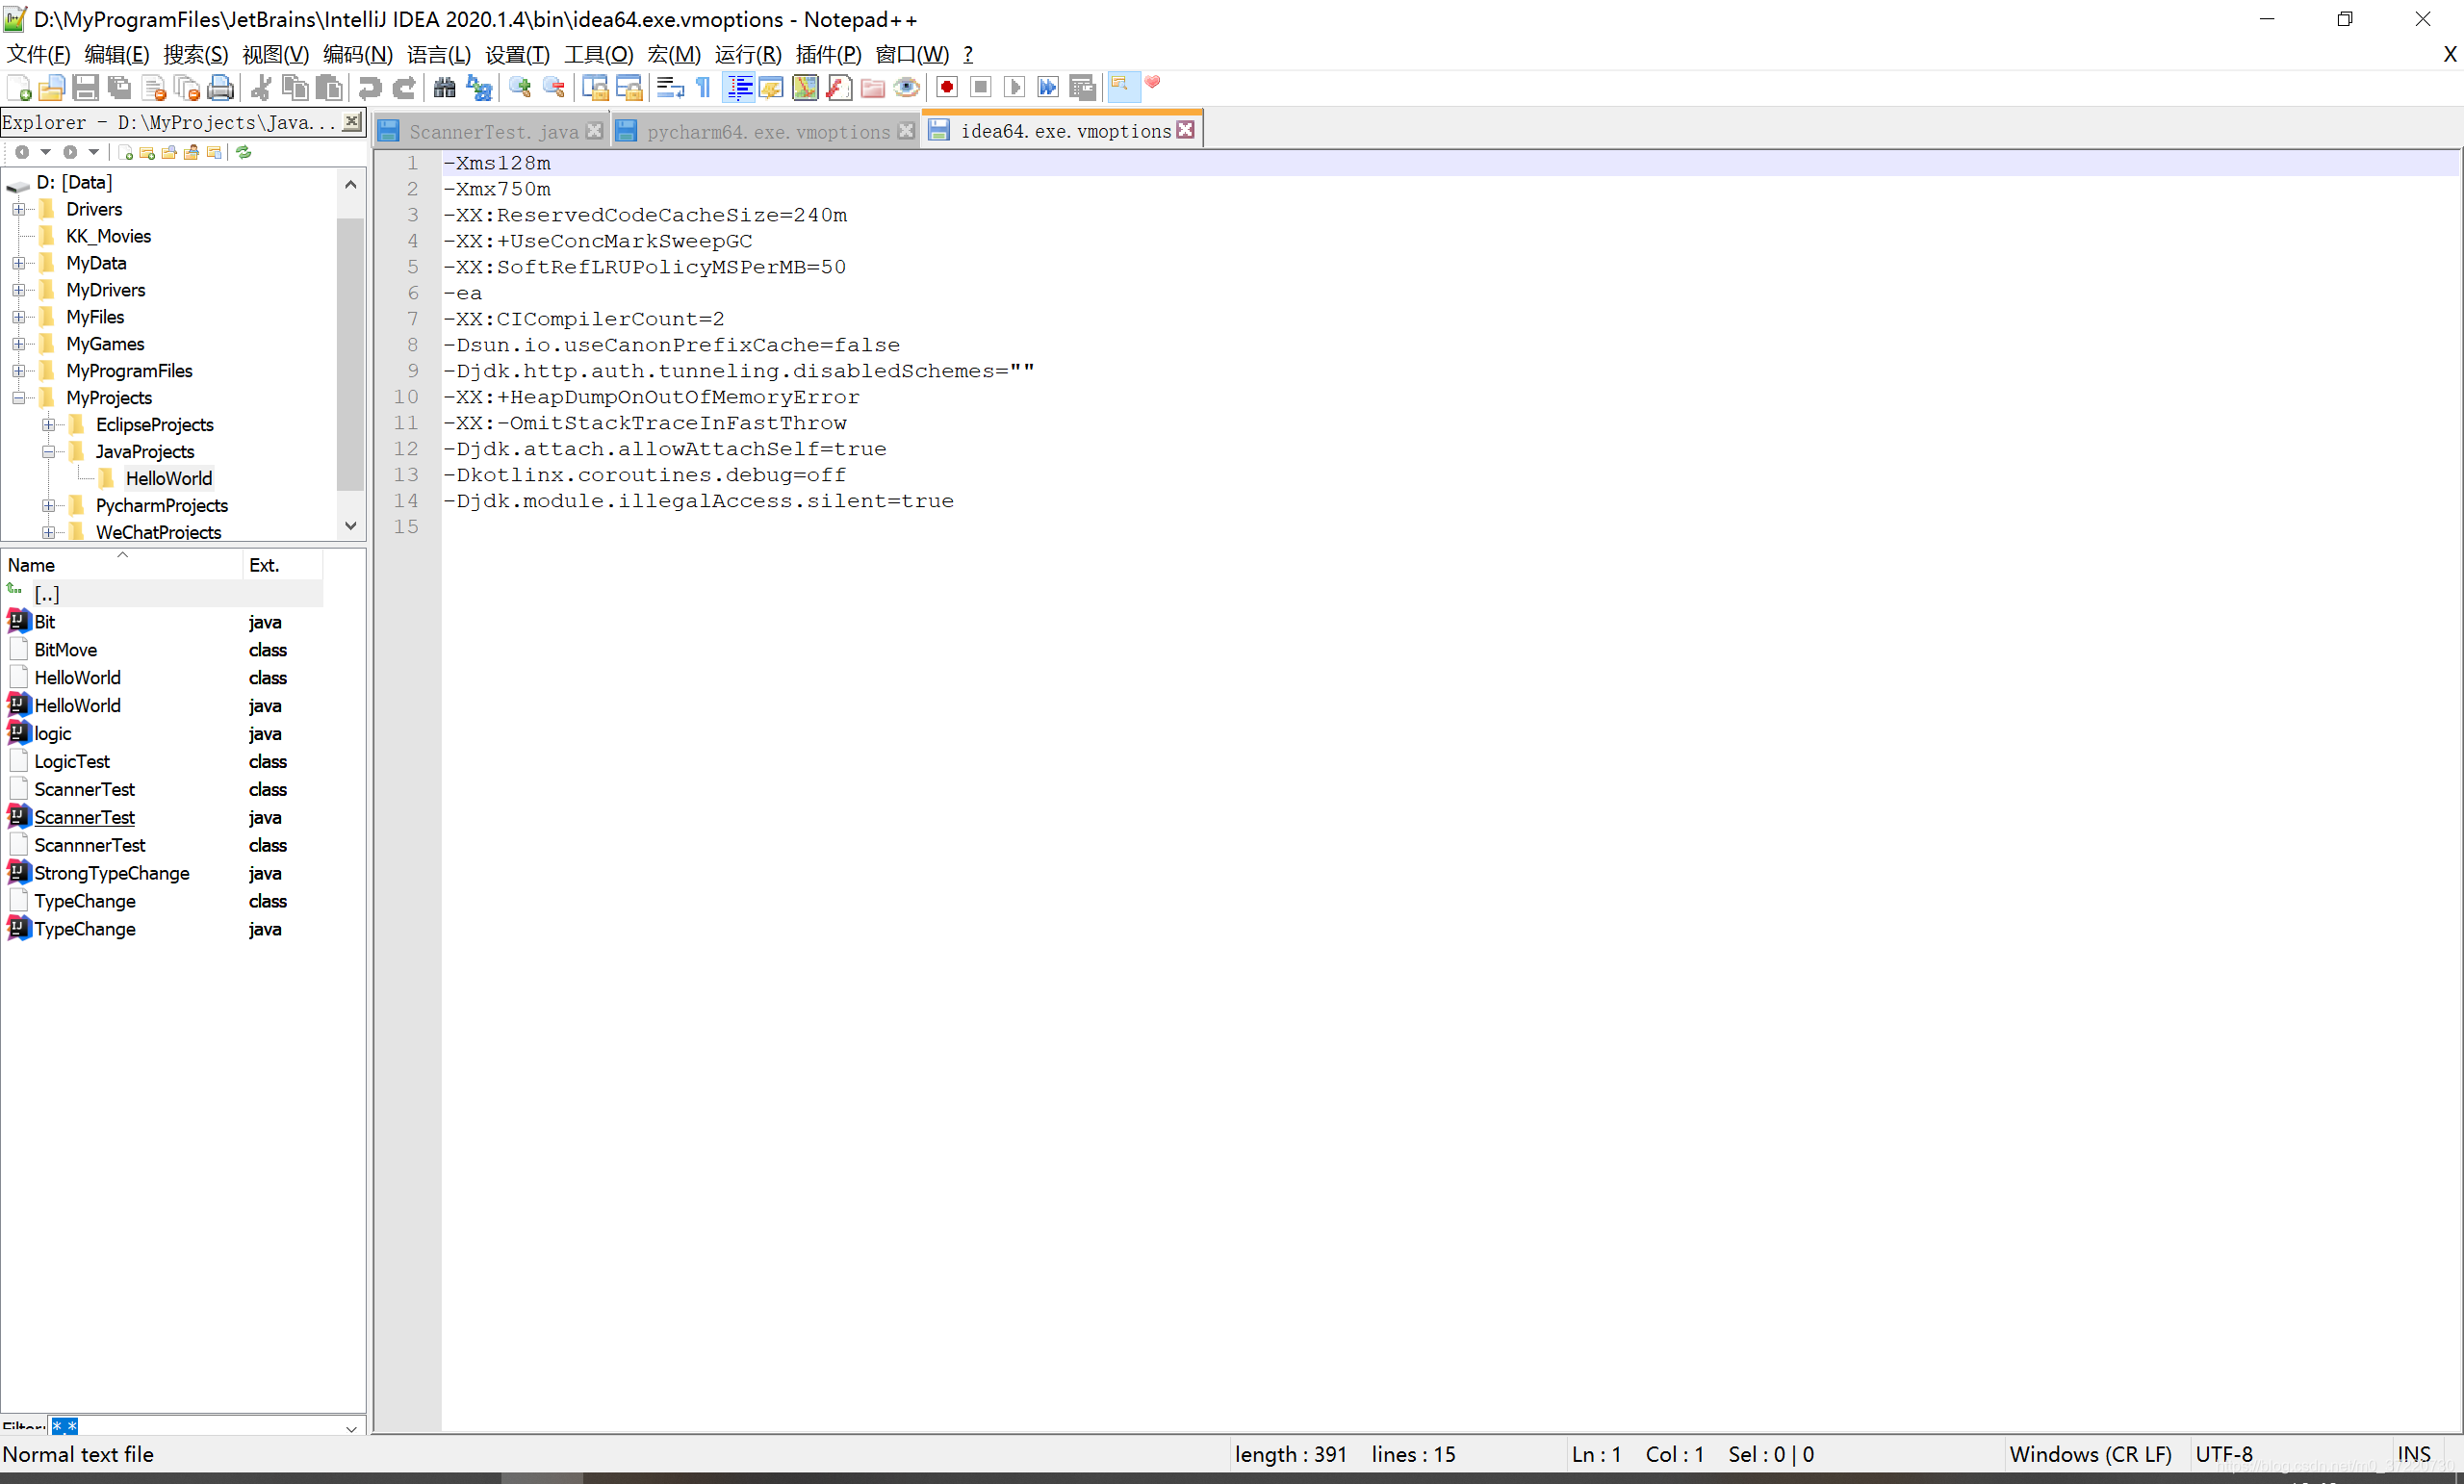Open the 搜索(S) menu
The height and width of the screenshot is (1484, 2464).
195,54
